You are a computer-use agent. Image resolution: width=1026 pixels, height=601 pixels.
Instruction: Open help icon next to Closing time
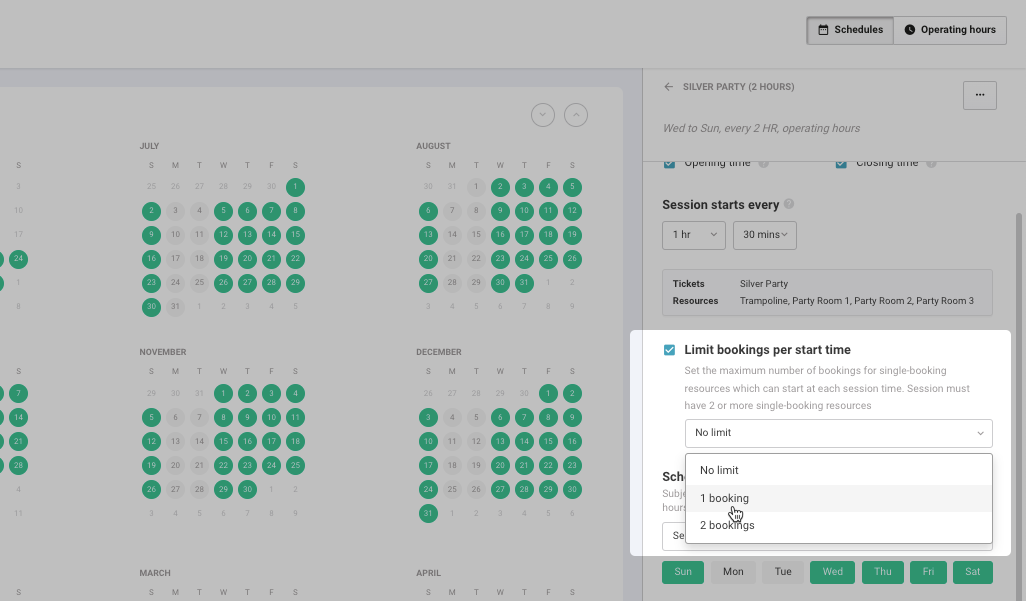(931, 162)
